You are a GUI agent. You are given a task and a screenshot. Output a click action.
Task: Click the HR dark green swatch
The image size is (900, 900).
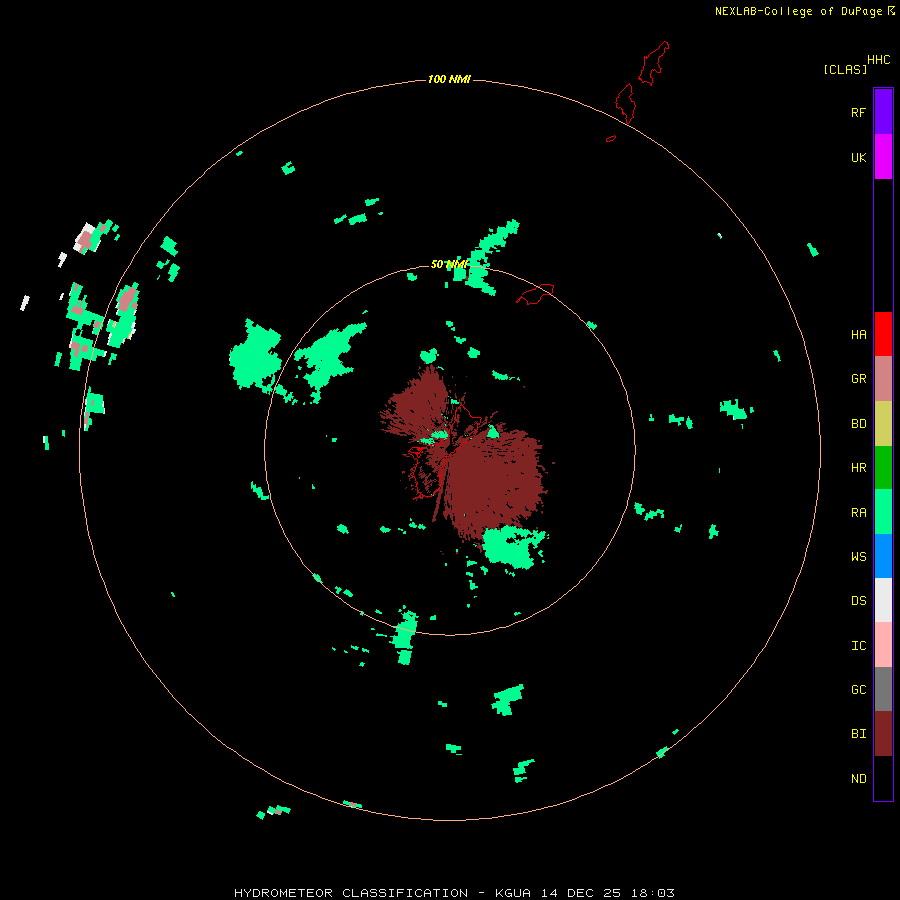coord(883,467)
